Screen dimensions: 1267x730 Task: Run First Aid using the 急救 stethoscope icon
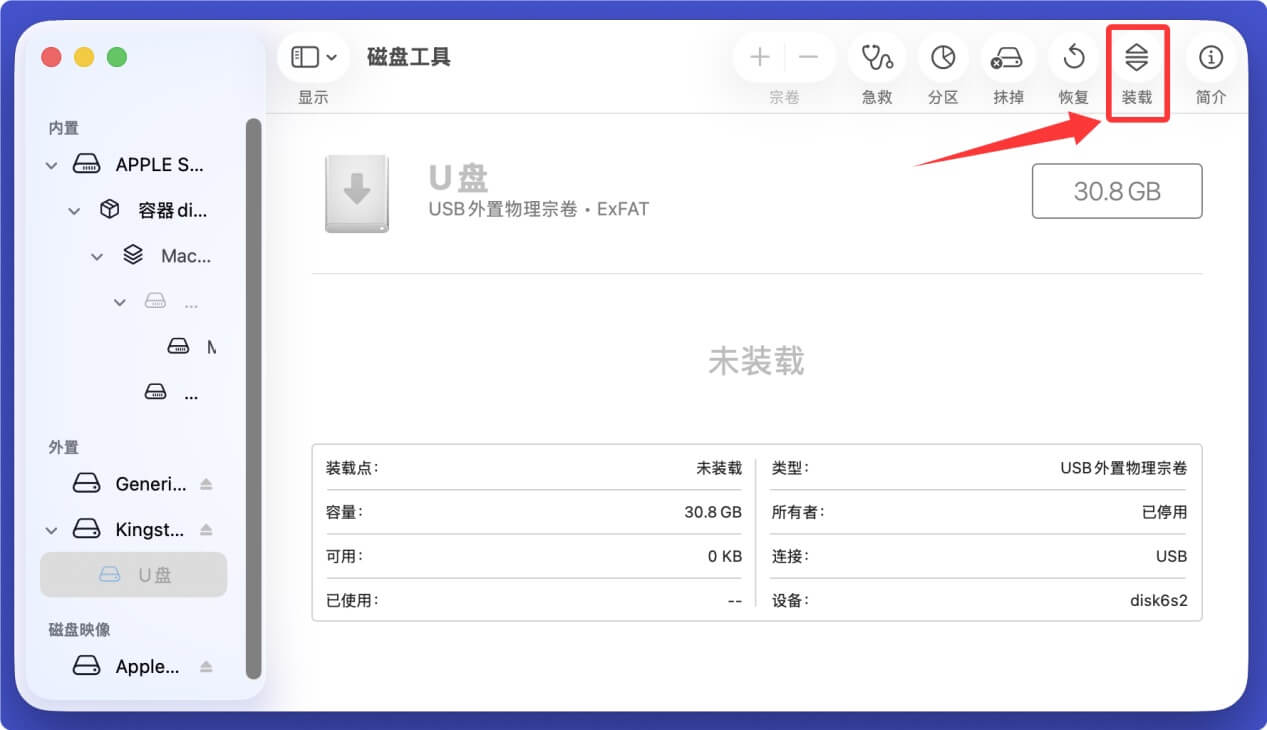tap(877, 57)
